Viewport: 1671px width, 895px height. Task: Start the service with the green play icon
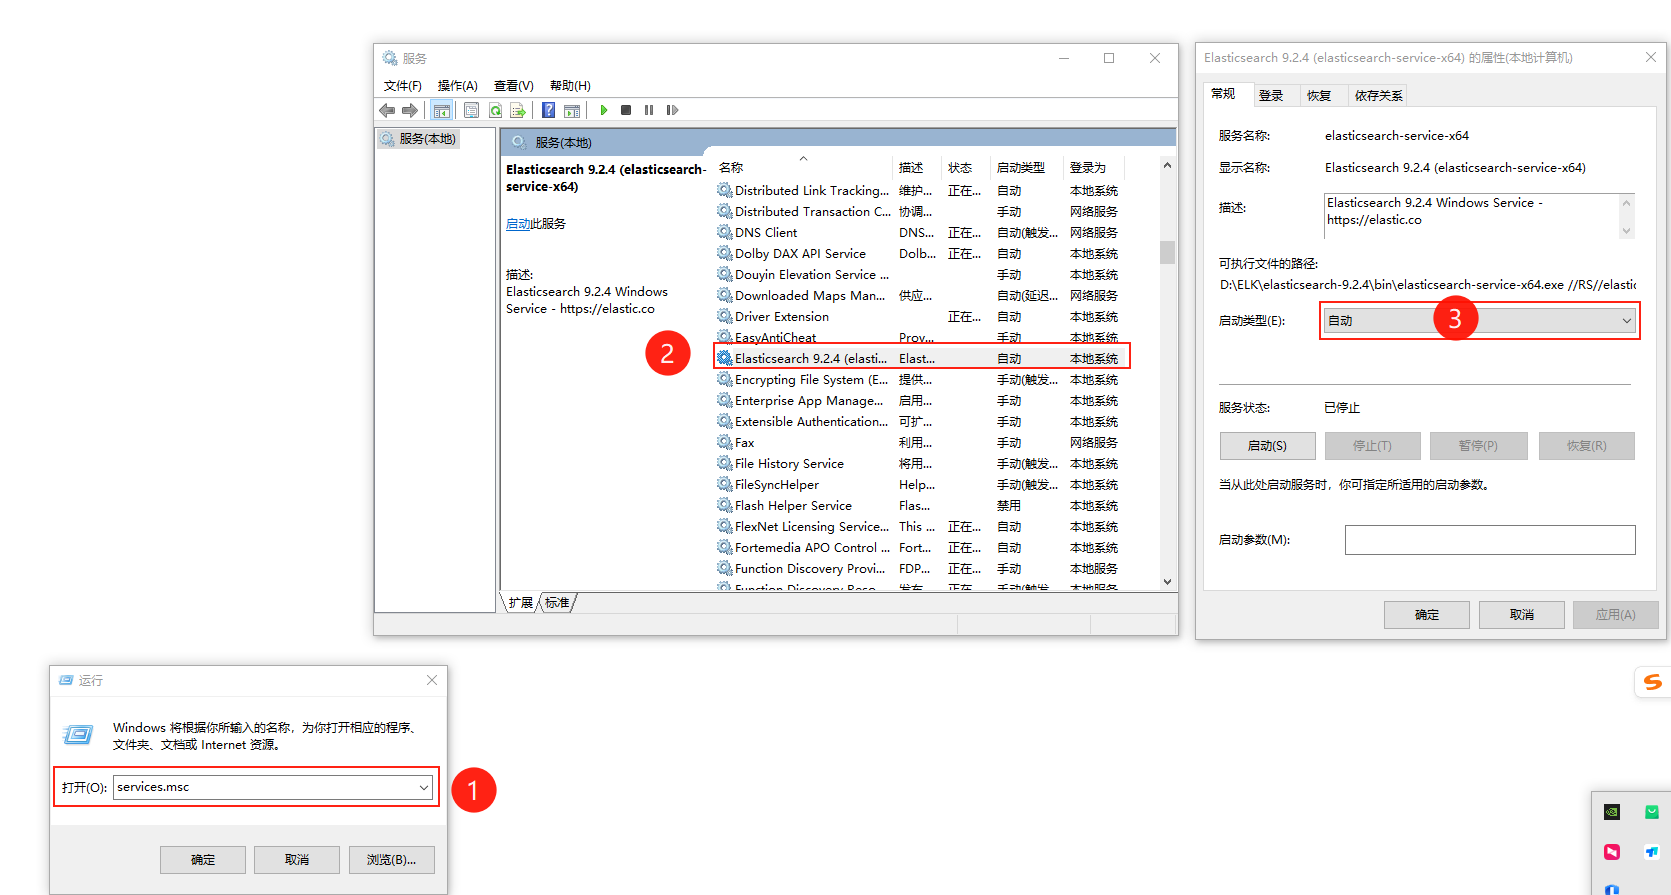[x=603, y=110]
